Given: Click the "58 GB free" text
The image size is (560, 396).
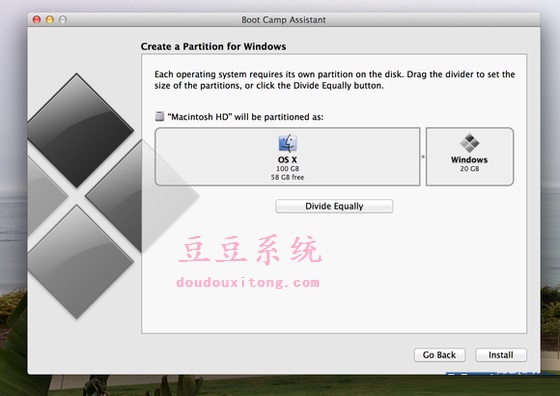Looking at the screenshot, I should [x=288, y=177].
